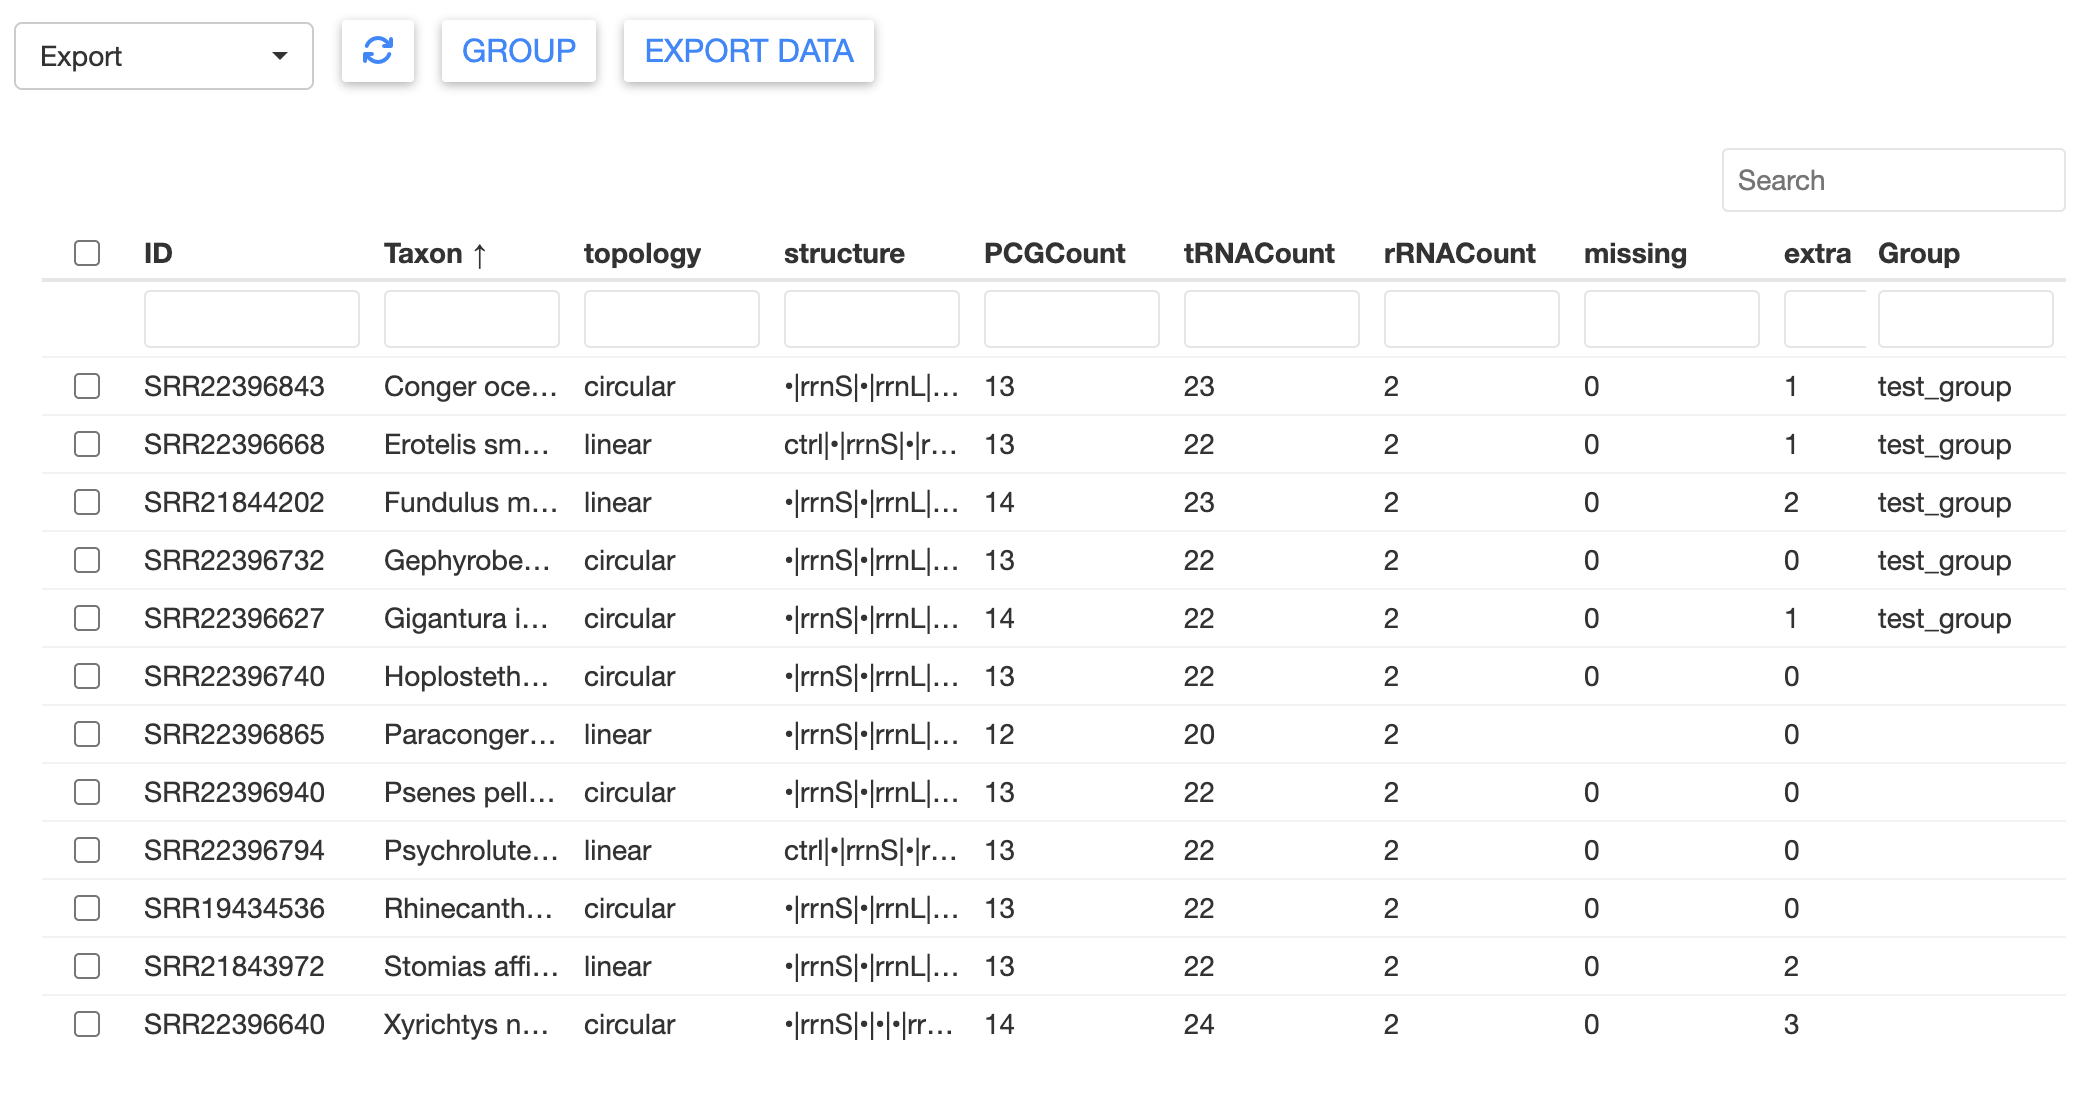Image resolution: width=2084 pixels, height=1108 pixels.
Task: Sort by the PCGCount column header
Action: pyautogui.click(x=1054, y=254)
